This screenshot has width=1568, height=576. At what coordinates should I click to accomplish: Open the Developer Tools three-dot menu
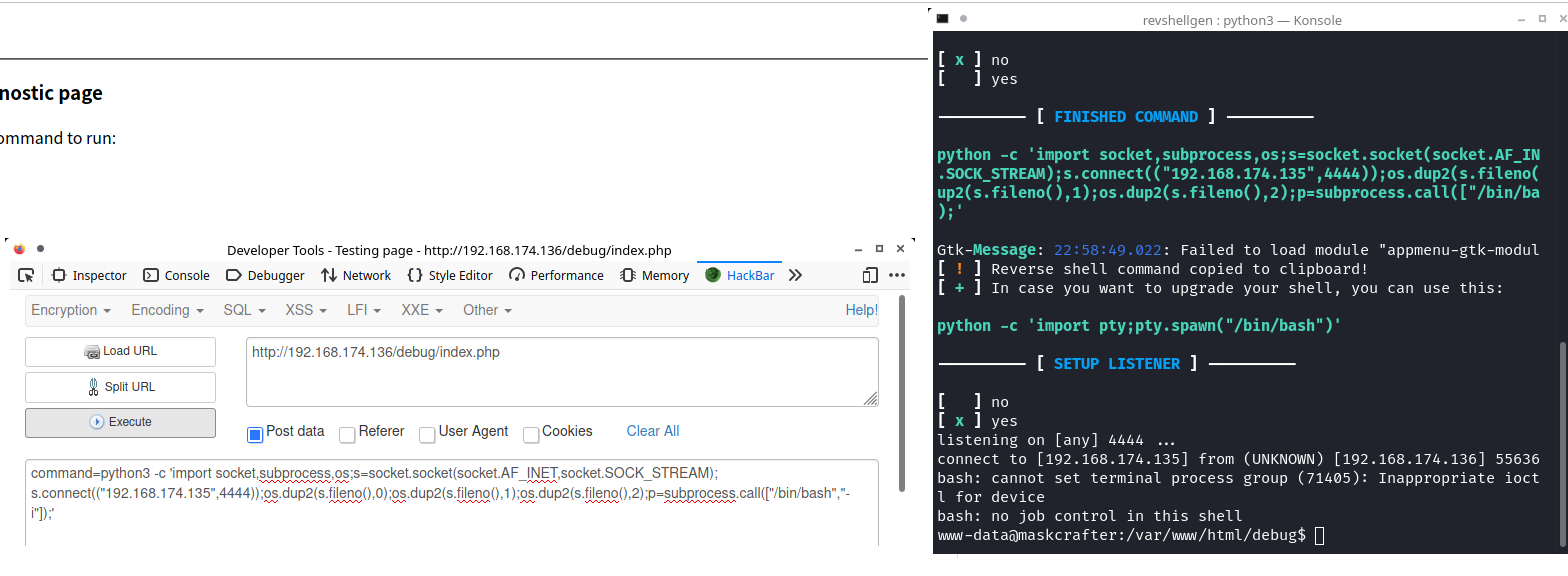coord(897,275)
